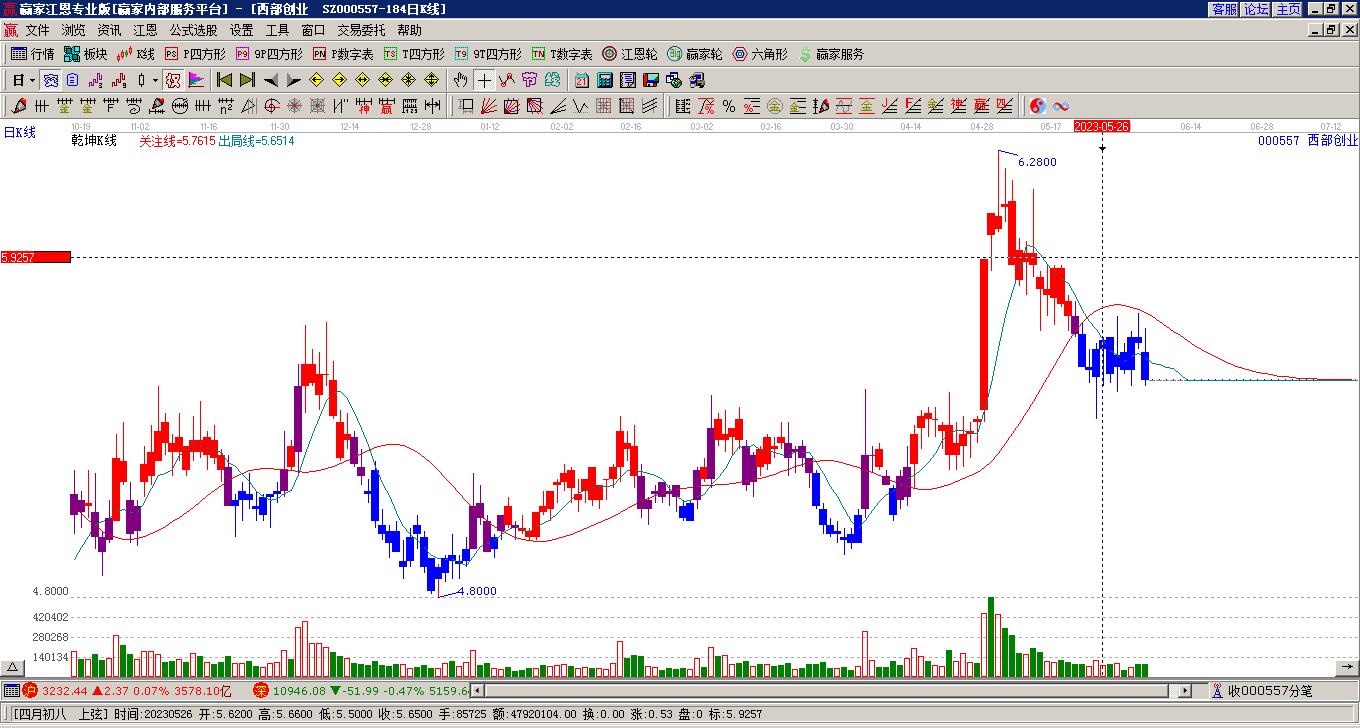Open the T四方形 tool

pyautogui.click(x=414, y=54)
